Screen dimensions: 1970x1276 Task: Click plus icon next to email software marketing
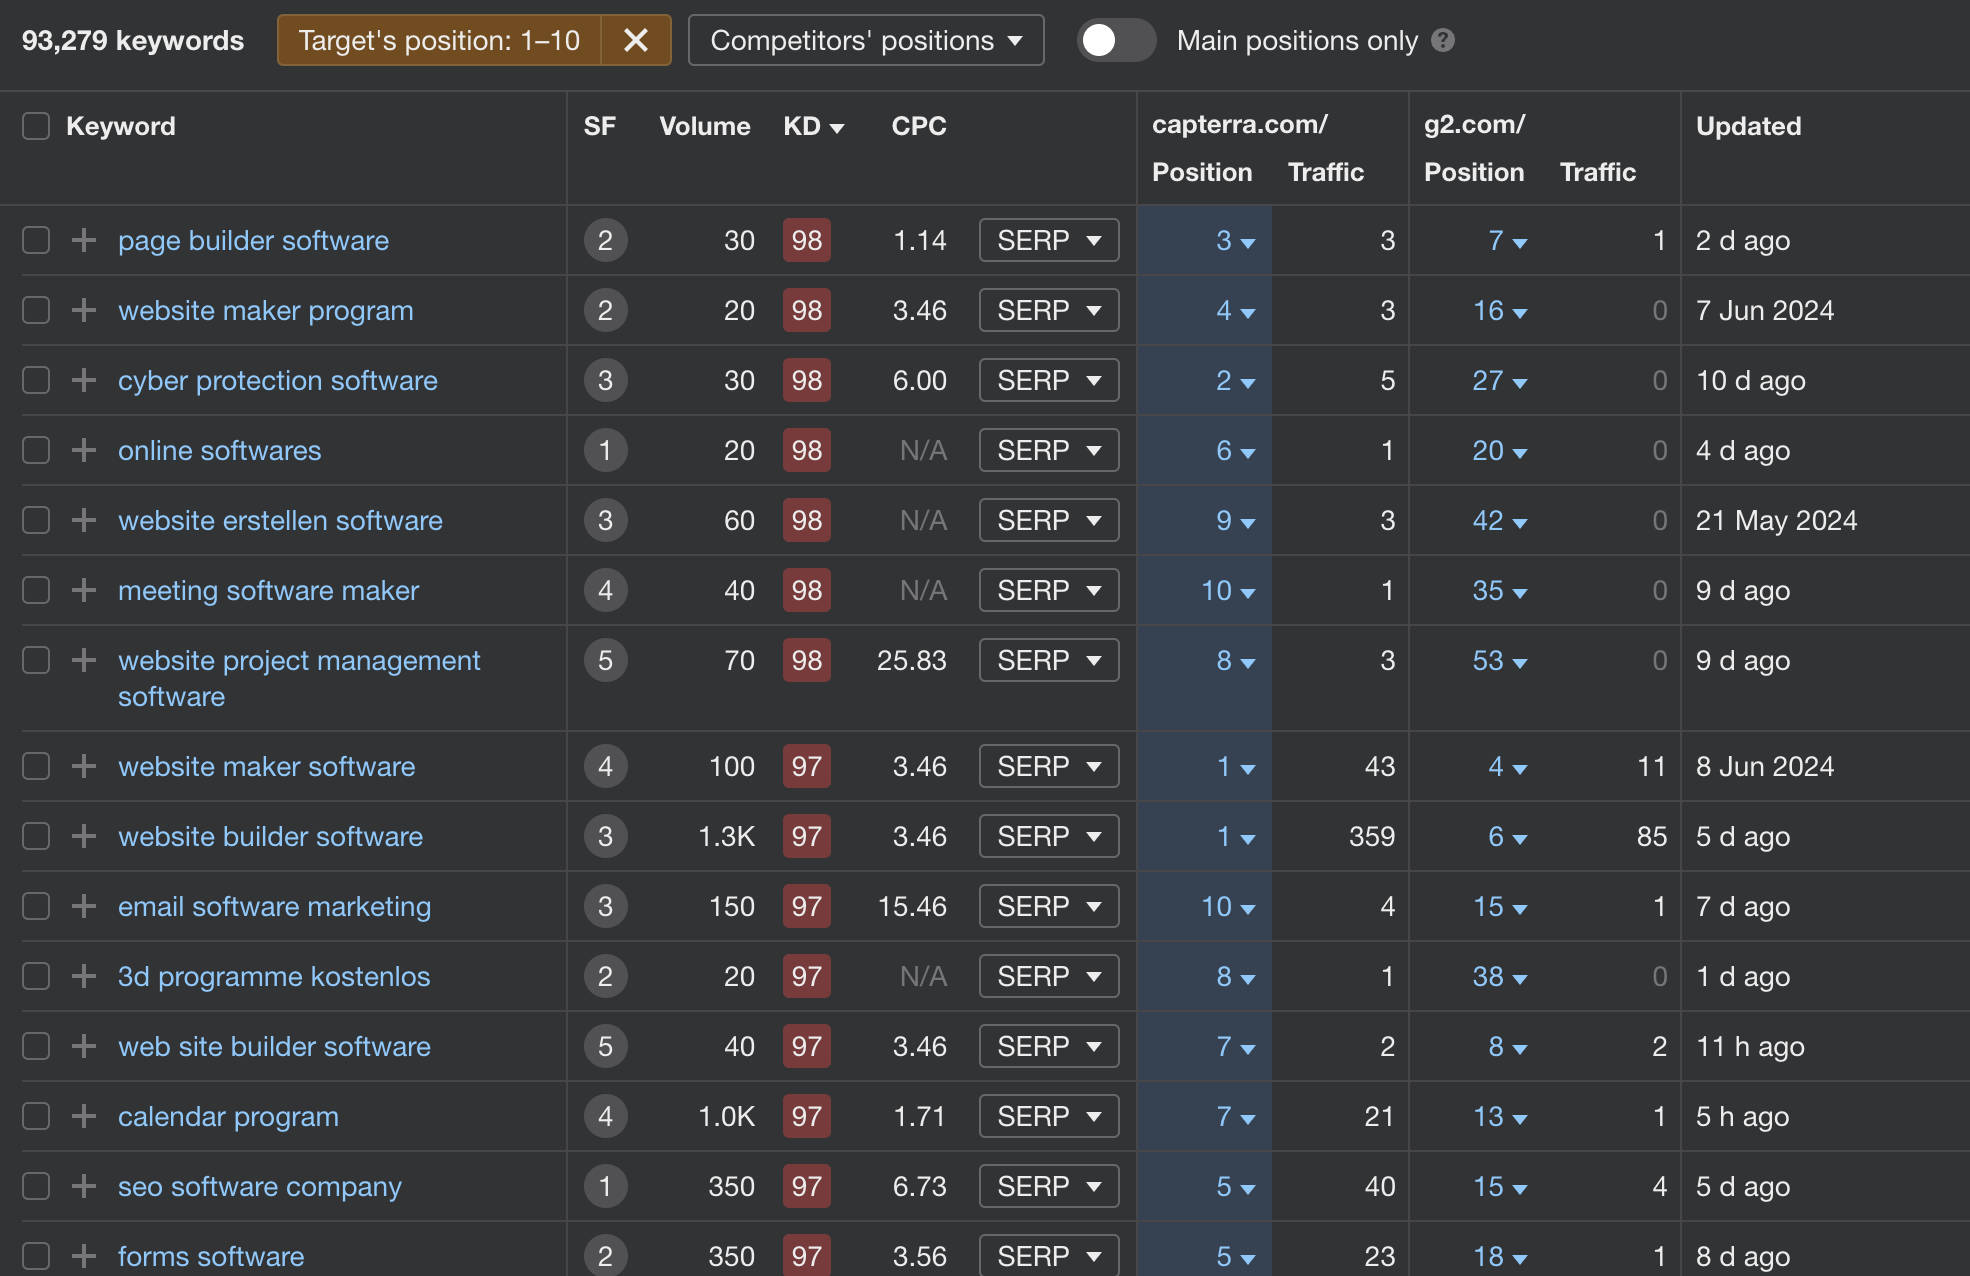coord(84,906)
